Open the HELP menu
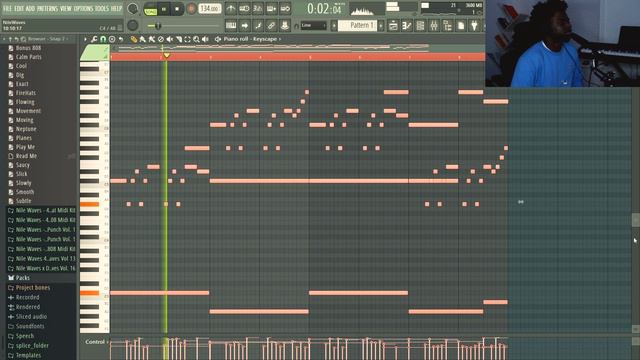 click(x=116, y=8)
